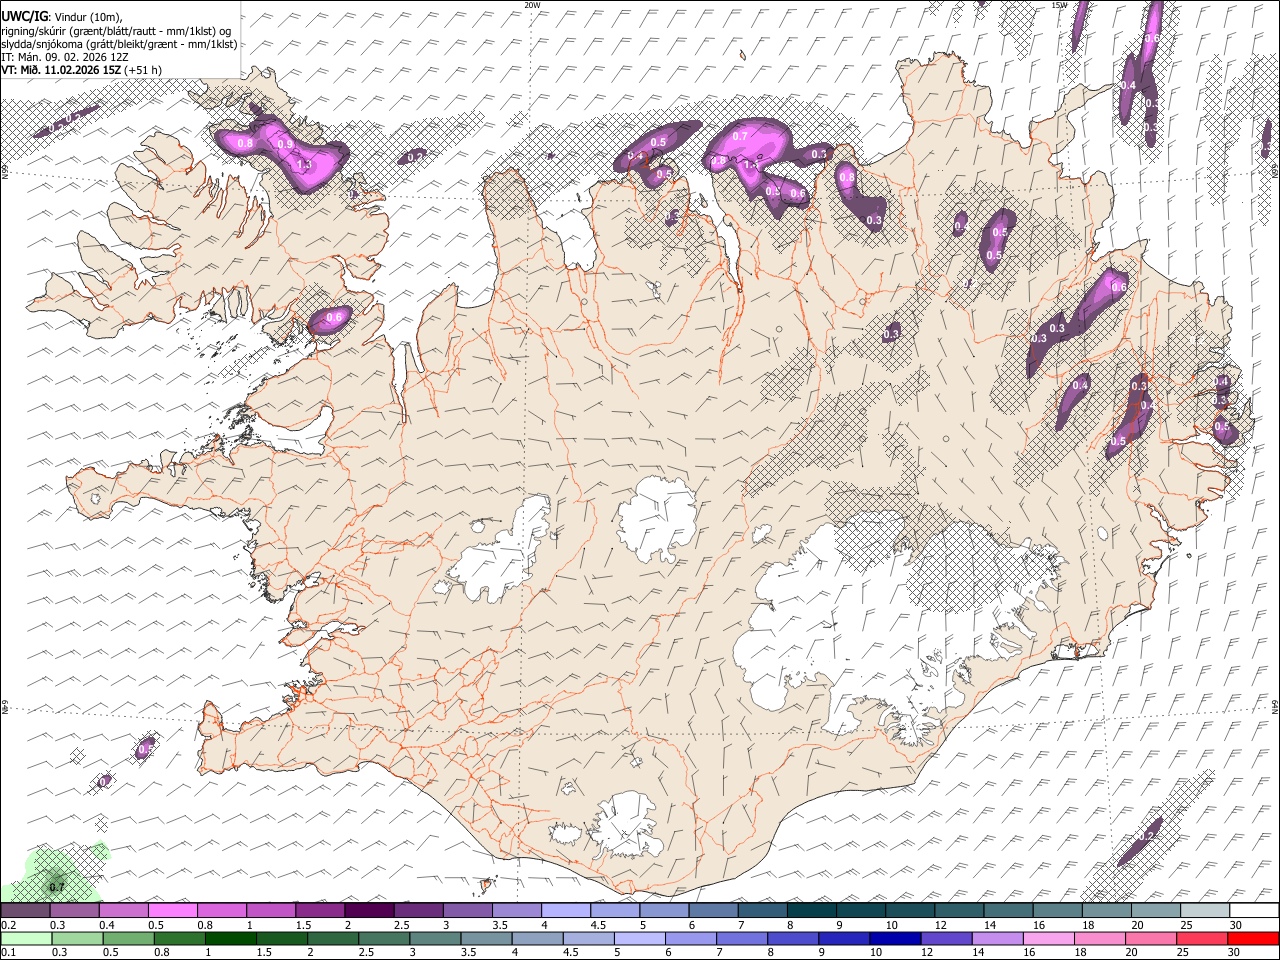Click the '0.5' snow patch off southwest coast
Screen dimensions: 1280x960
point(145,749)
